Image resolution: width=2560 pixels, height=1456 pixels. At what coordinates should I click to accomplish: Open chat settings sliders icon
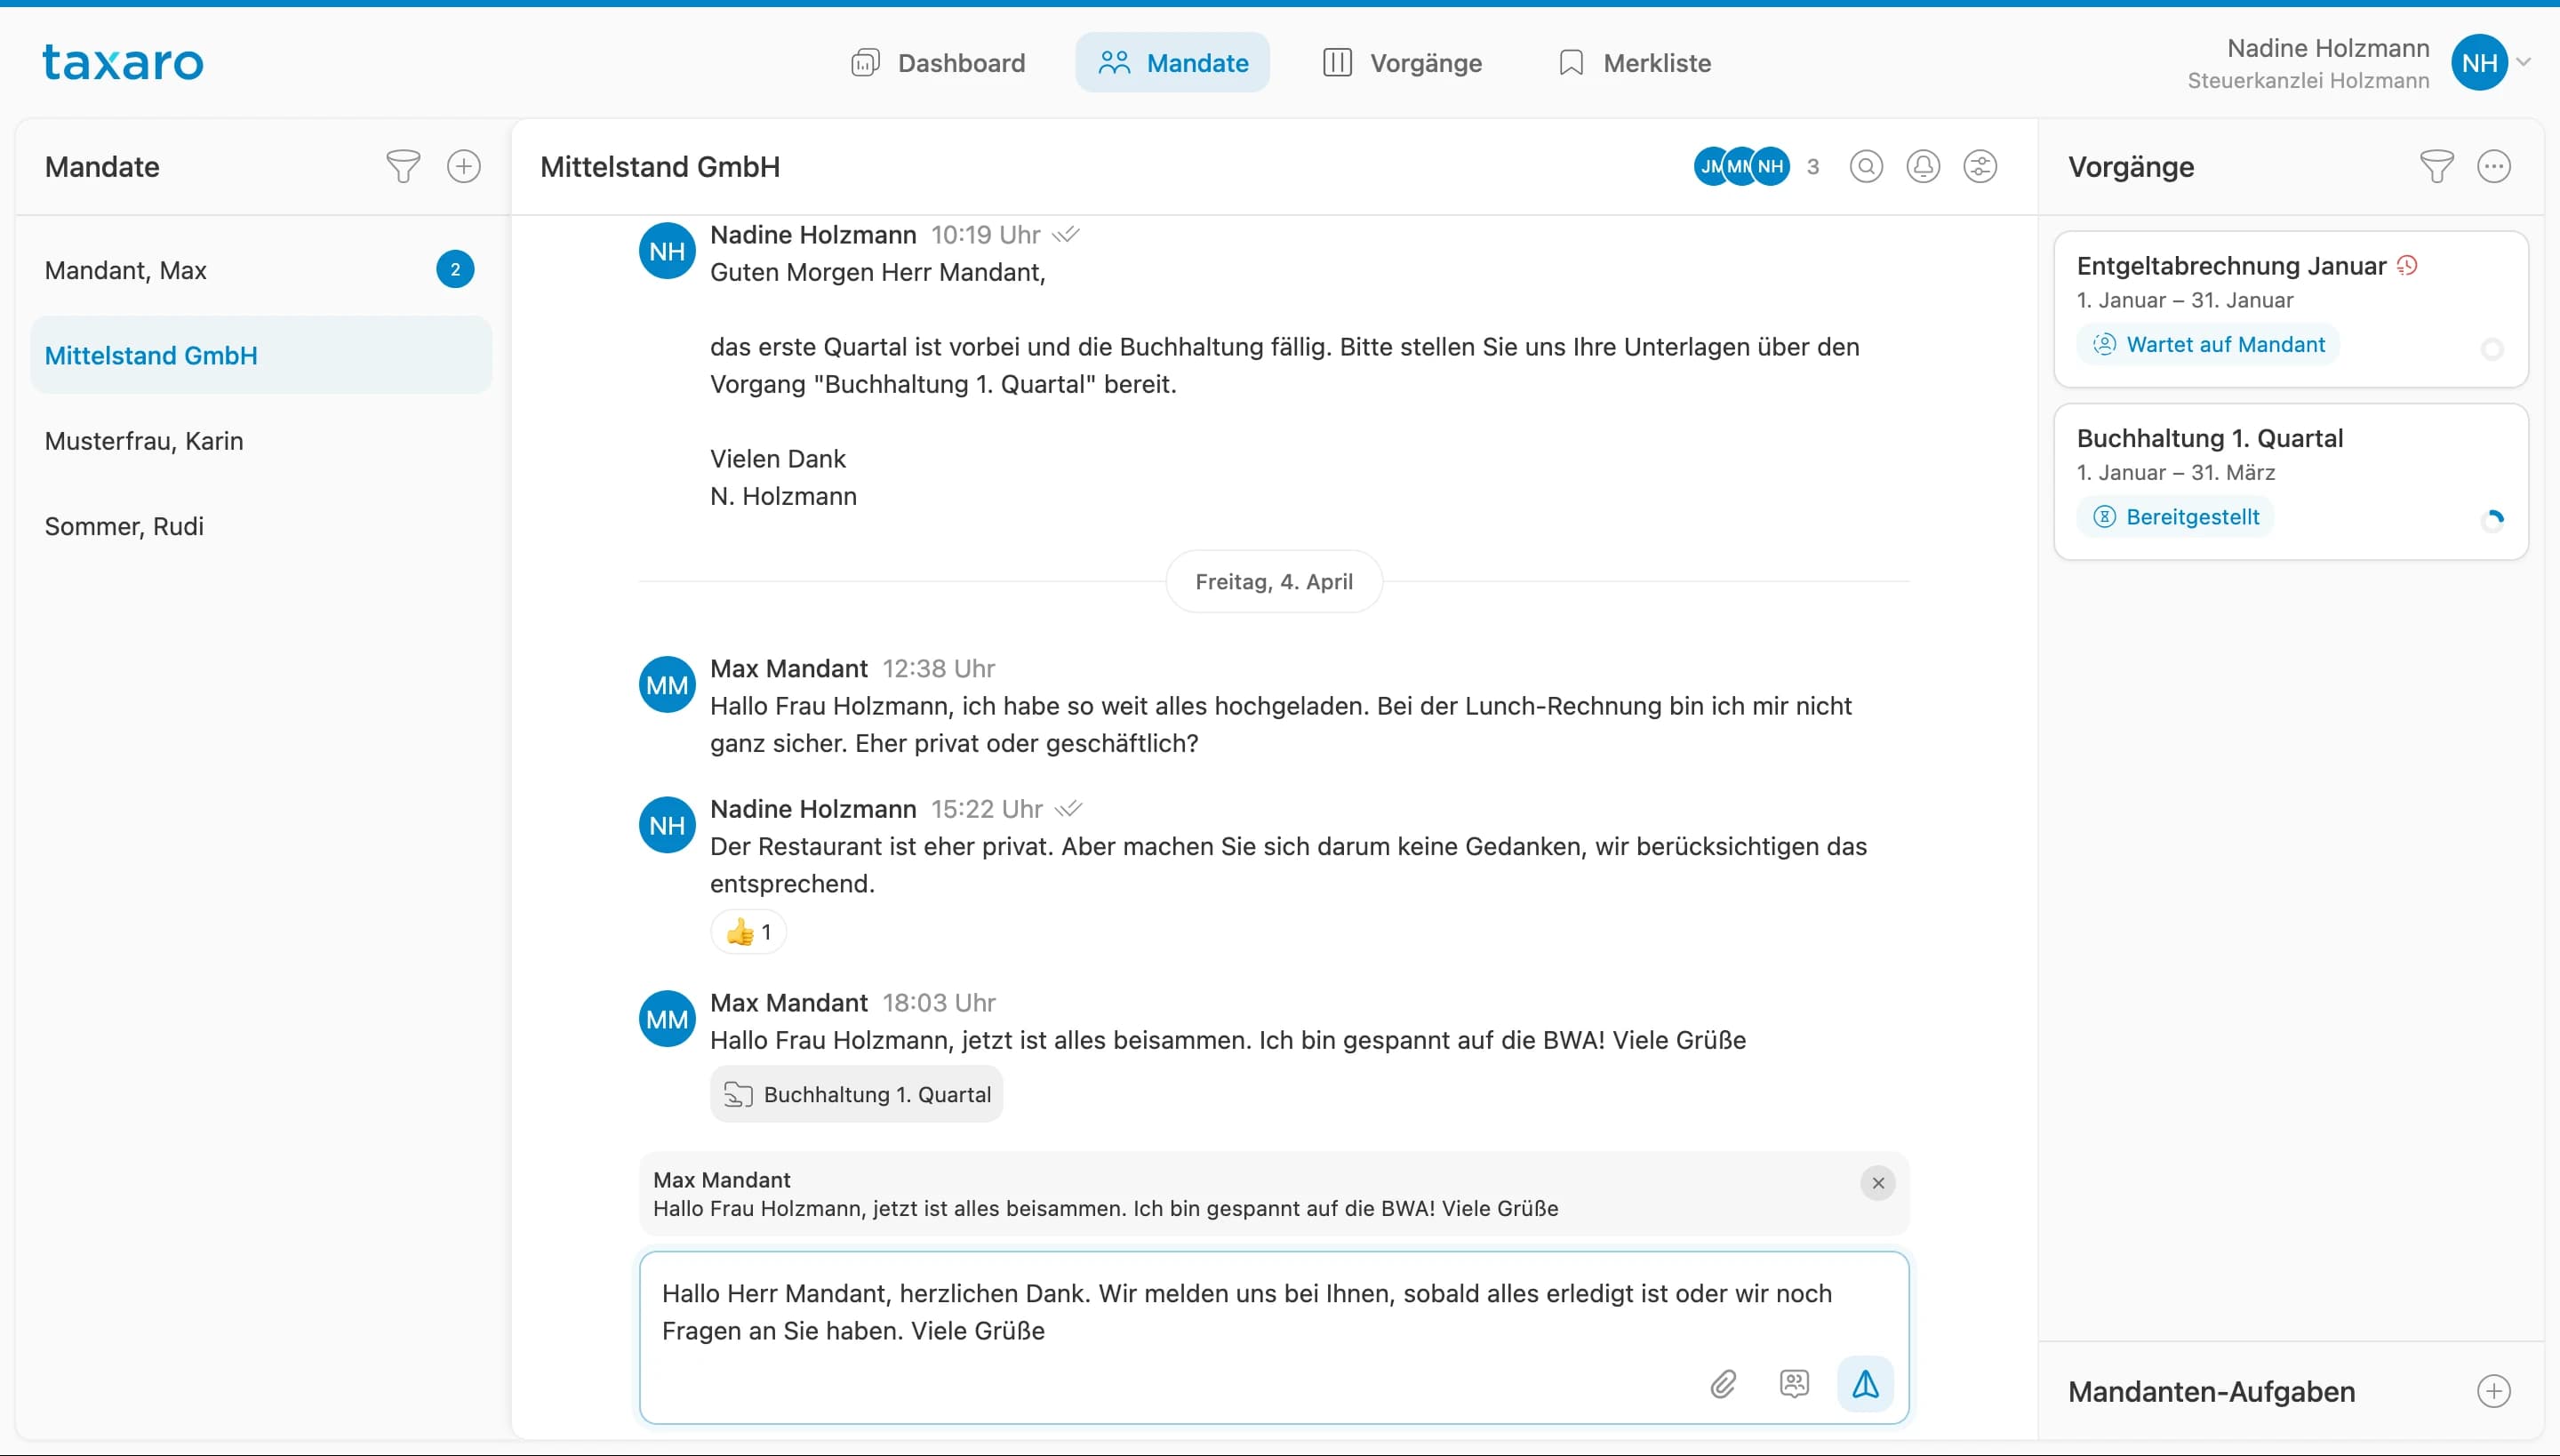pos(1980,166)
